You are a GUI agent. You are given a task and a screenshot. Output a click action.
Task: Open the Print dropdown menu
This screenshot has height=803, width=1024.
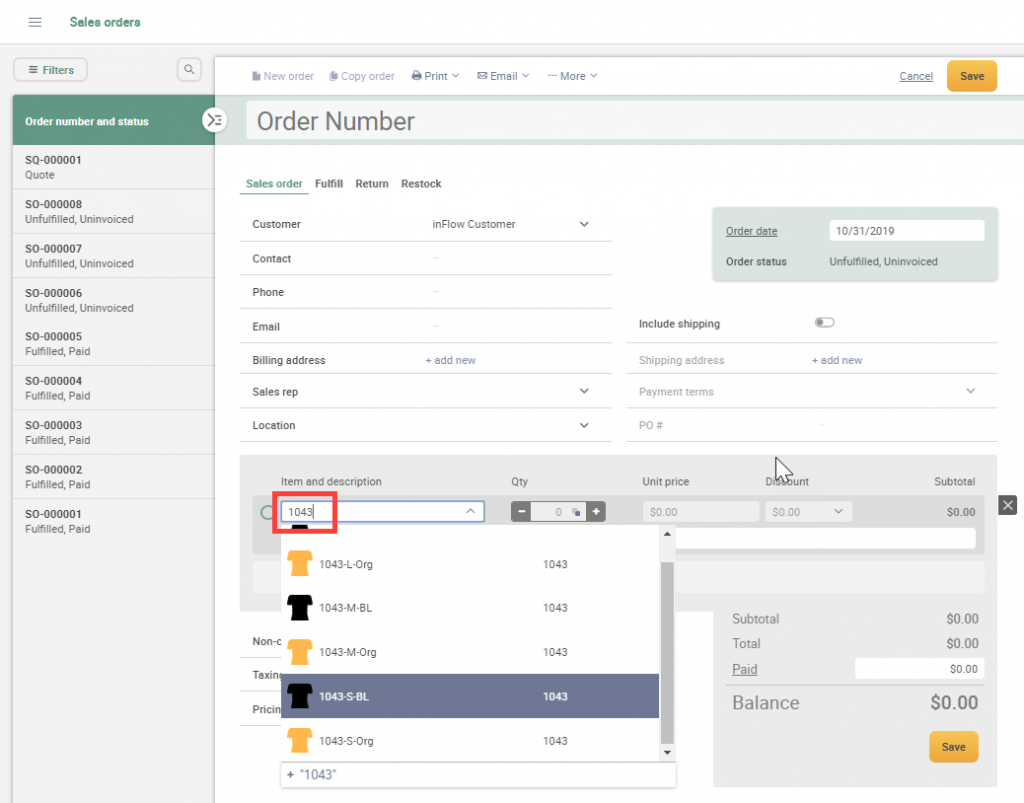(x=435, y=76)
